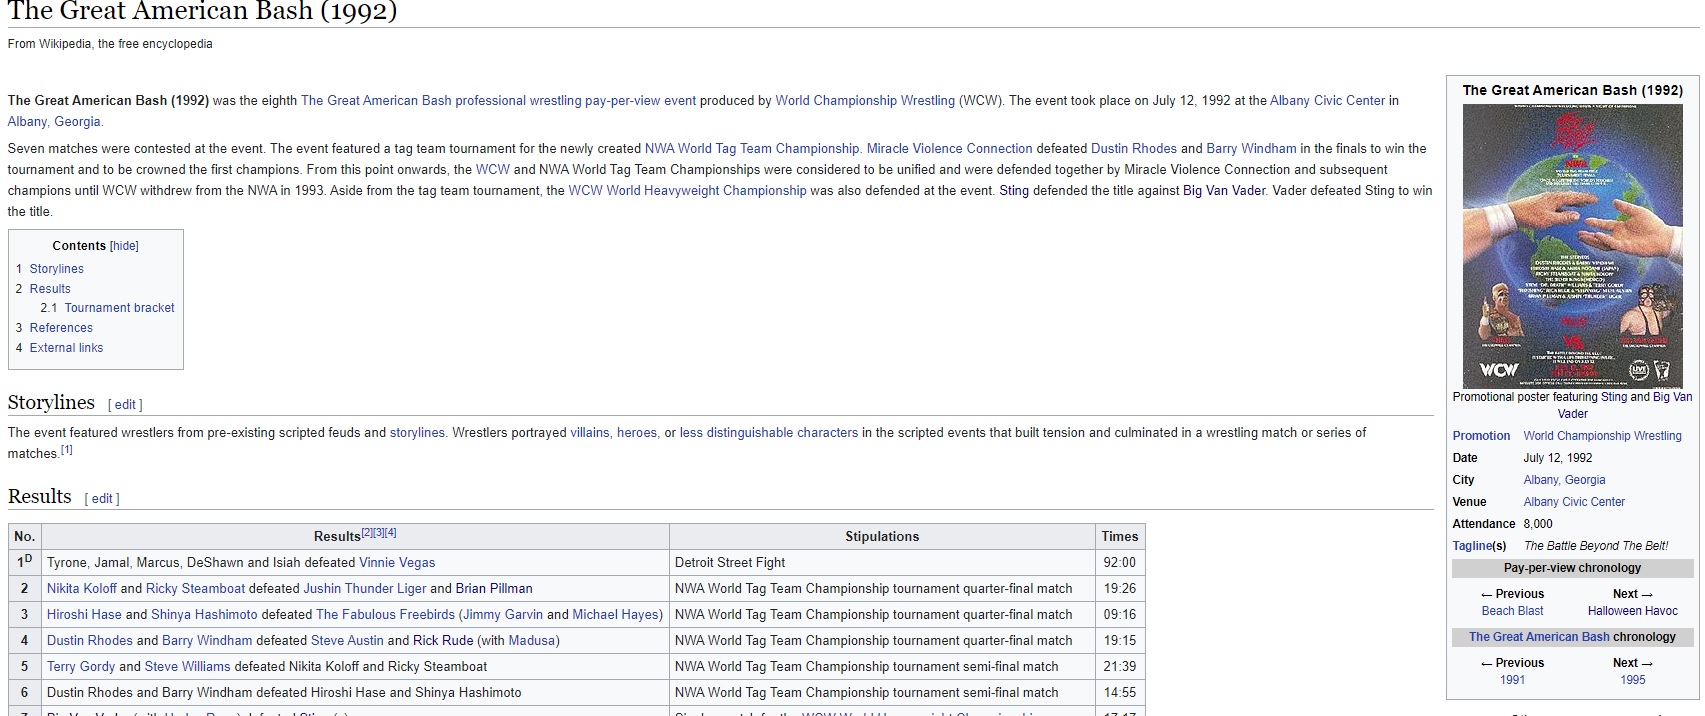Open Miracle Violence Connection link
The width and height of the screenshot is (1705, 716).
coord(949,149)
